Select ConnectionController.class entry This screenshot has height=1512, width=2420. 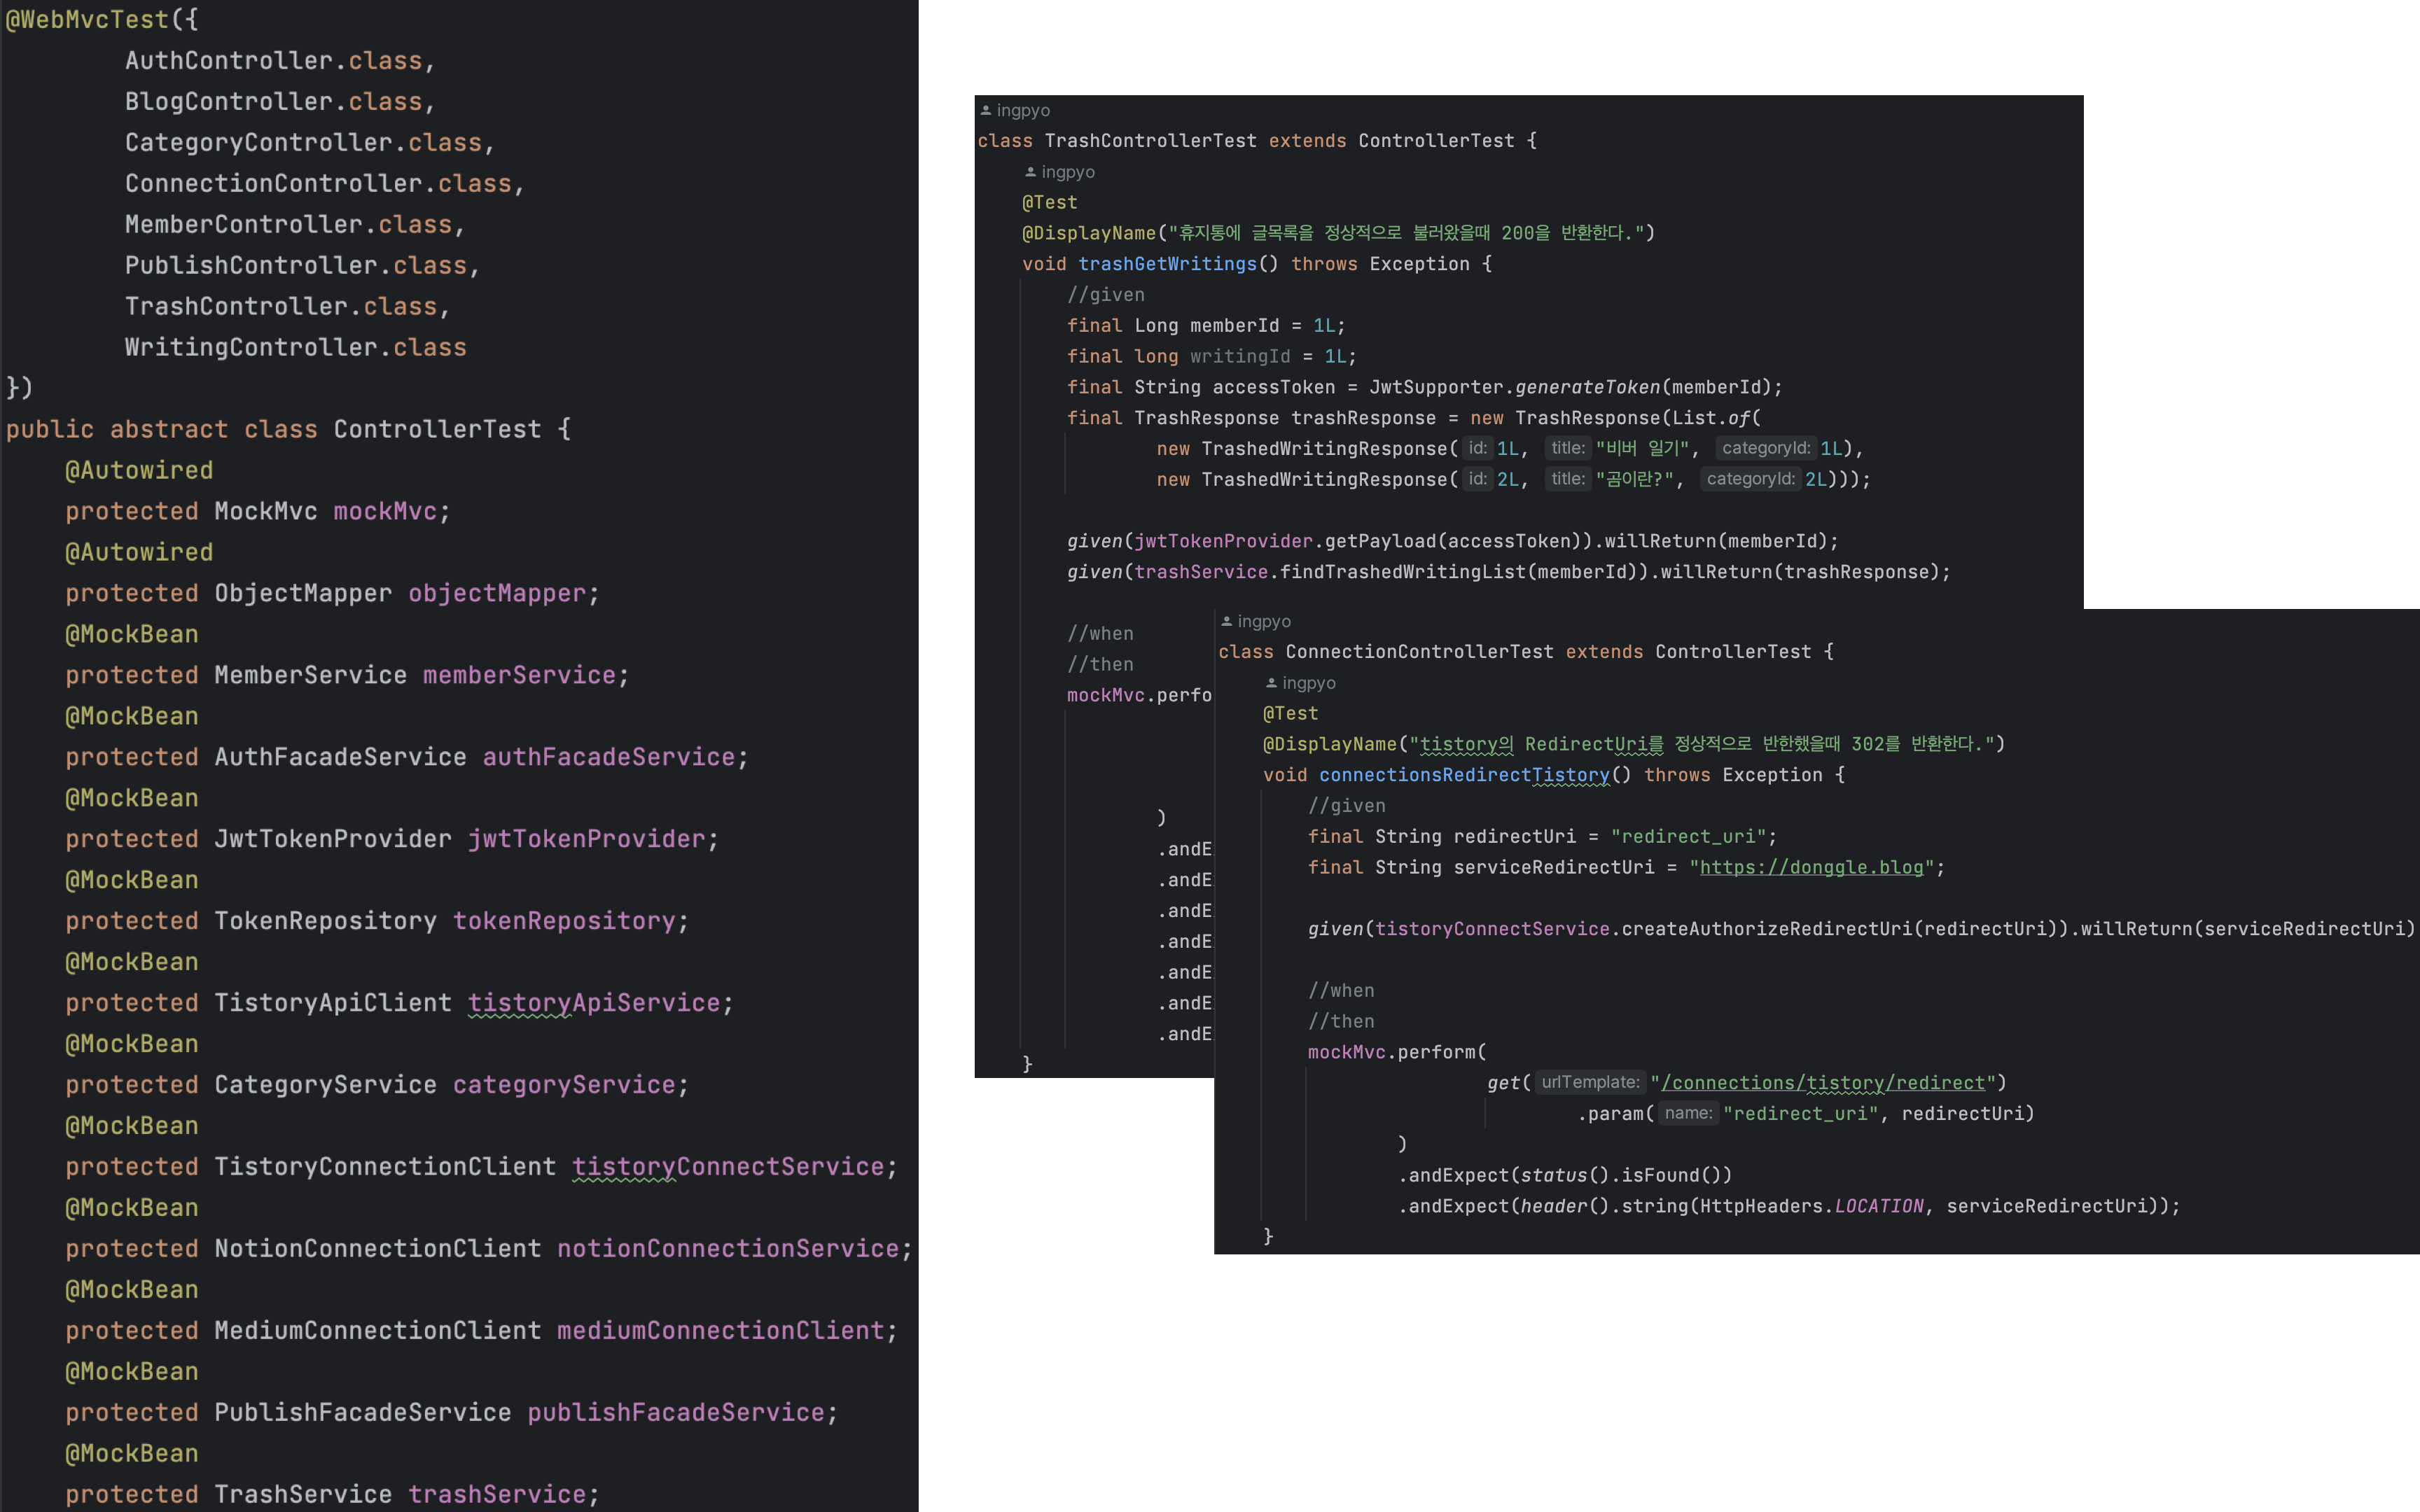(x=318, y=184)
